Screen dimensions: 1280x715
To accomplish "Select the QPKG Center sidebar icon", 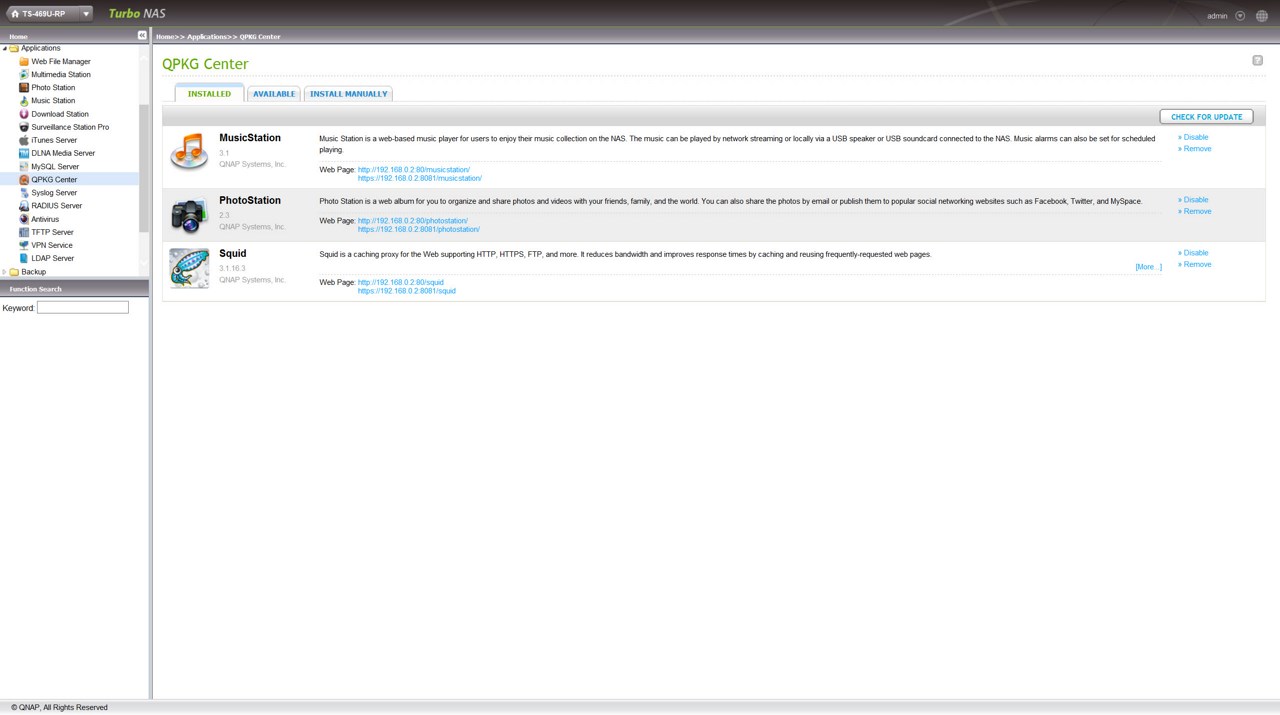I will point(24,180).
